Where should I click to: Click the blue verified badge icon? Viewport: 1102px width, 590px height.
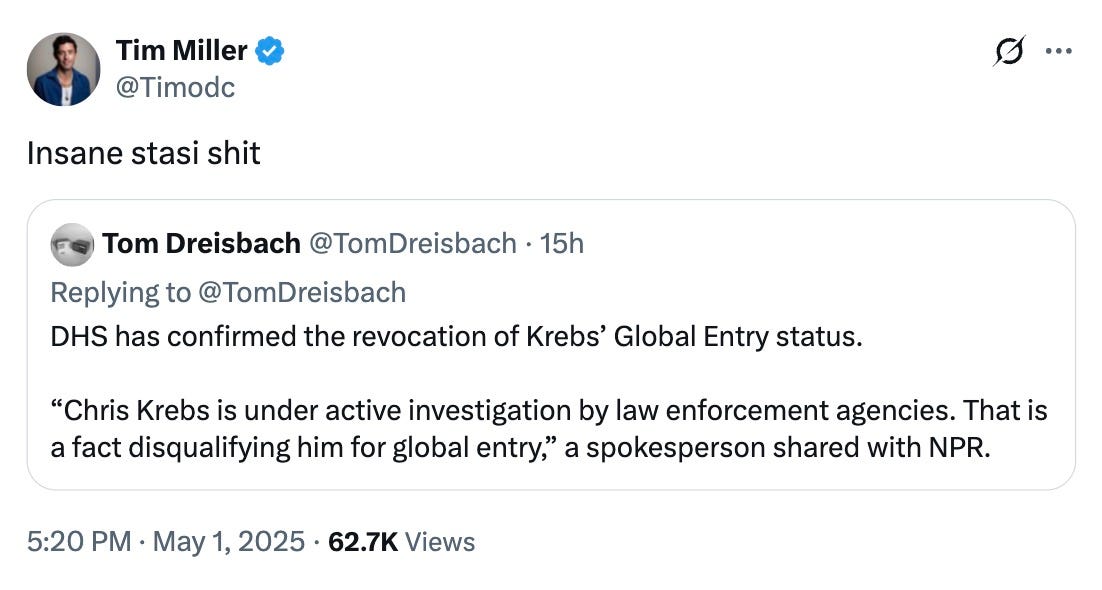coord(269,51)
